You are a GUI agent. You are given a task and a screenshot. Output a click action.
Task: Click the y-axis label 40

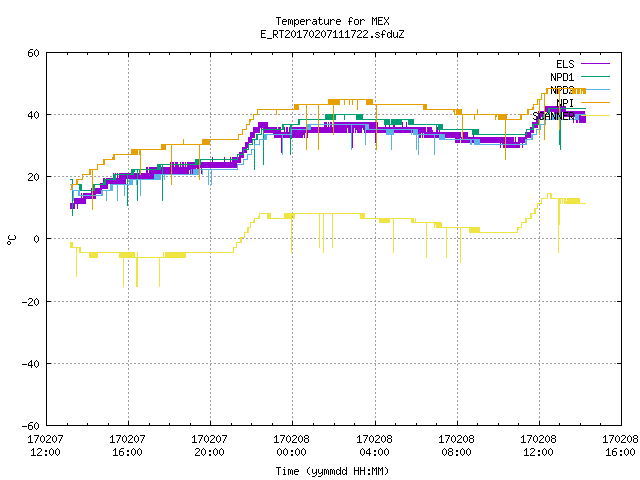coord(33,115)
